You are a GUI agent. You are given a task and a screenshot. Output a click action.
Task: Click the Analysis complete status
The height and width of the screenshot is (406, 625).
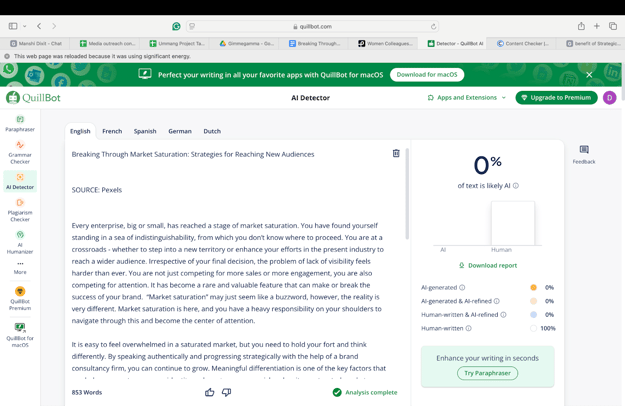point(365,392)
